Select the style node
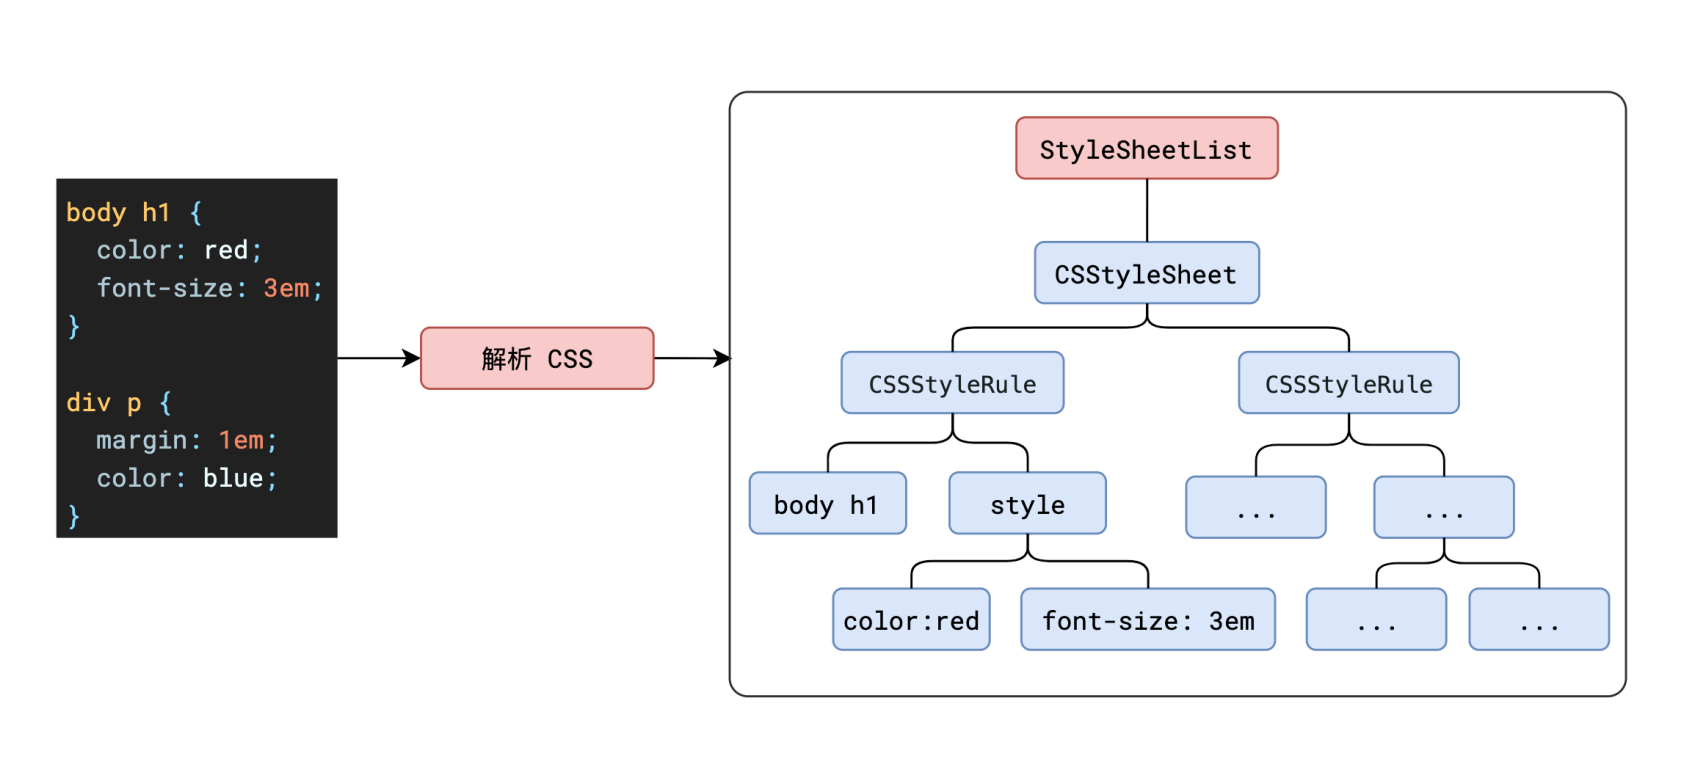 [1027, 504]
